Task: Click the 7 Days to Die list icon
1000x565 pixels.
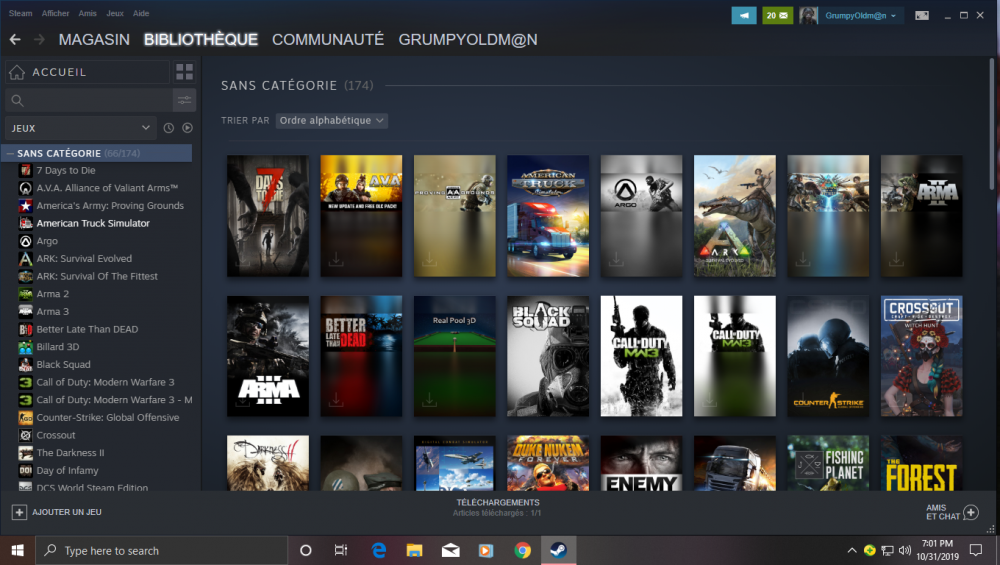Action: pos(26,170)
